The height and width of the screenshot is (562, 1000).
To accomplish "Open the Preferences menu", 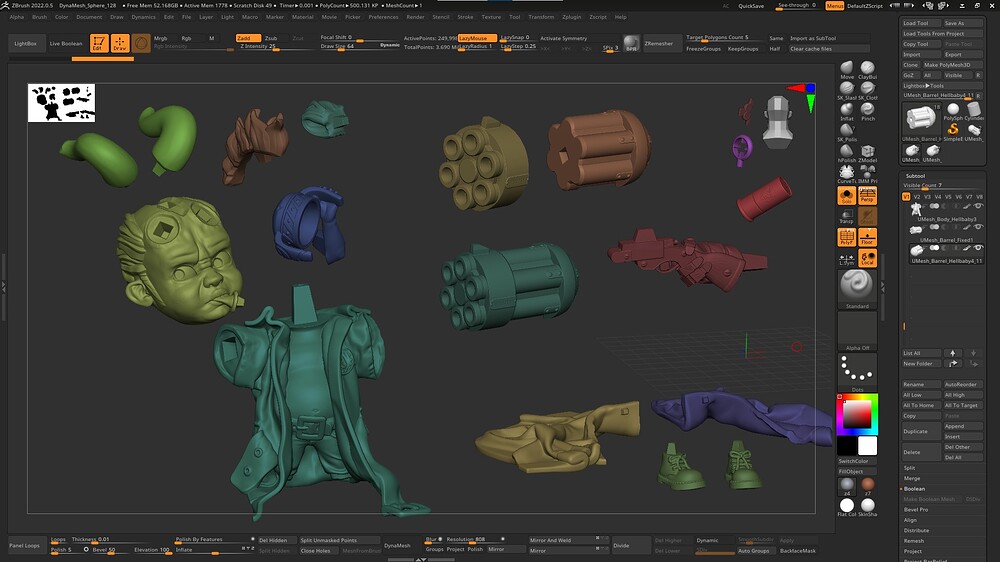I will pyautogui.click(x=383, y=17).
